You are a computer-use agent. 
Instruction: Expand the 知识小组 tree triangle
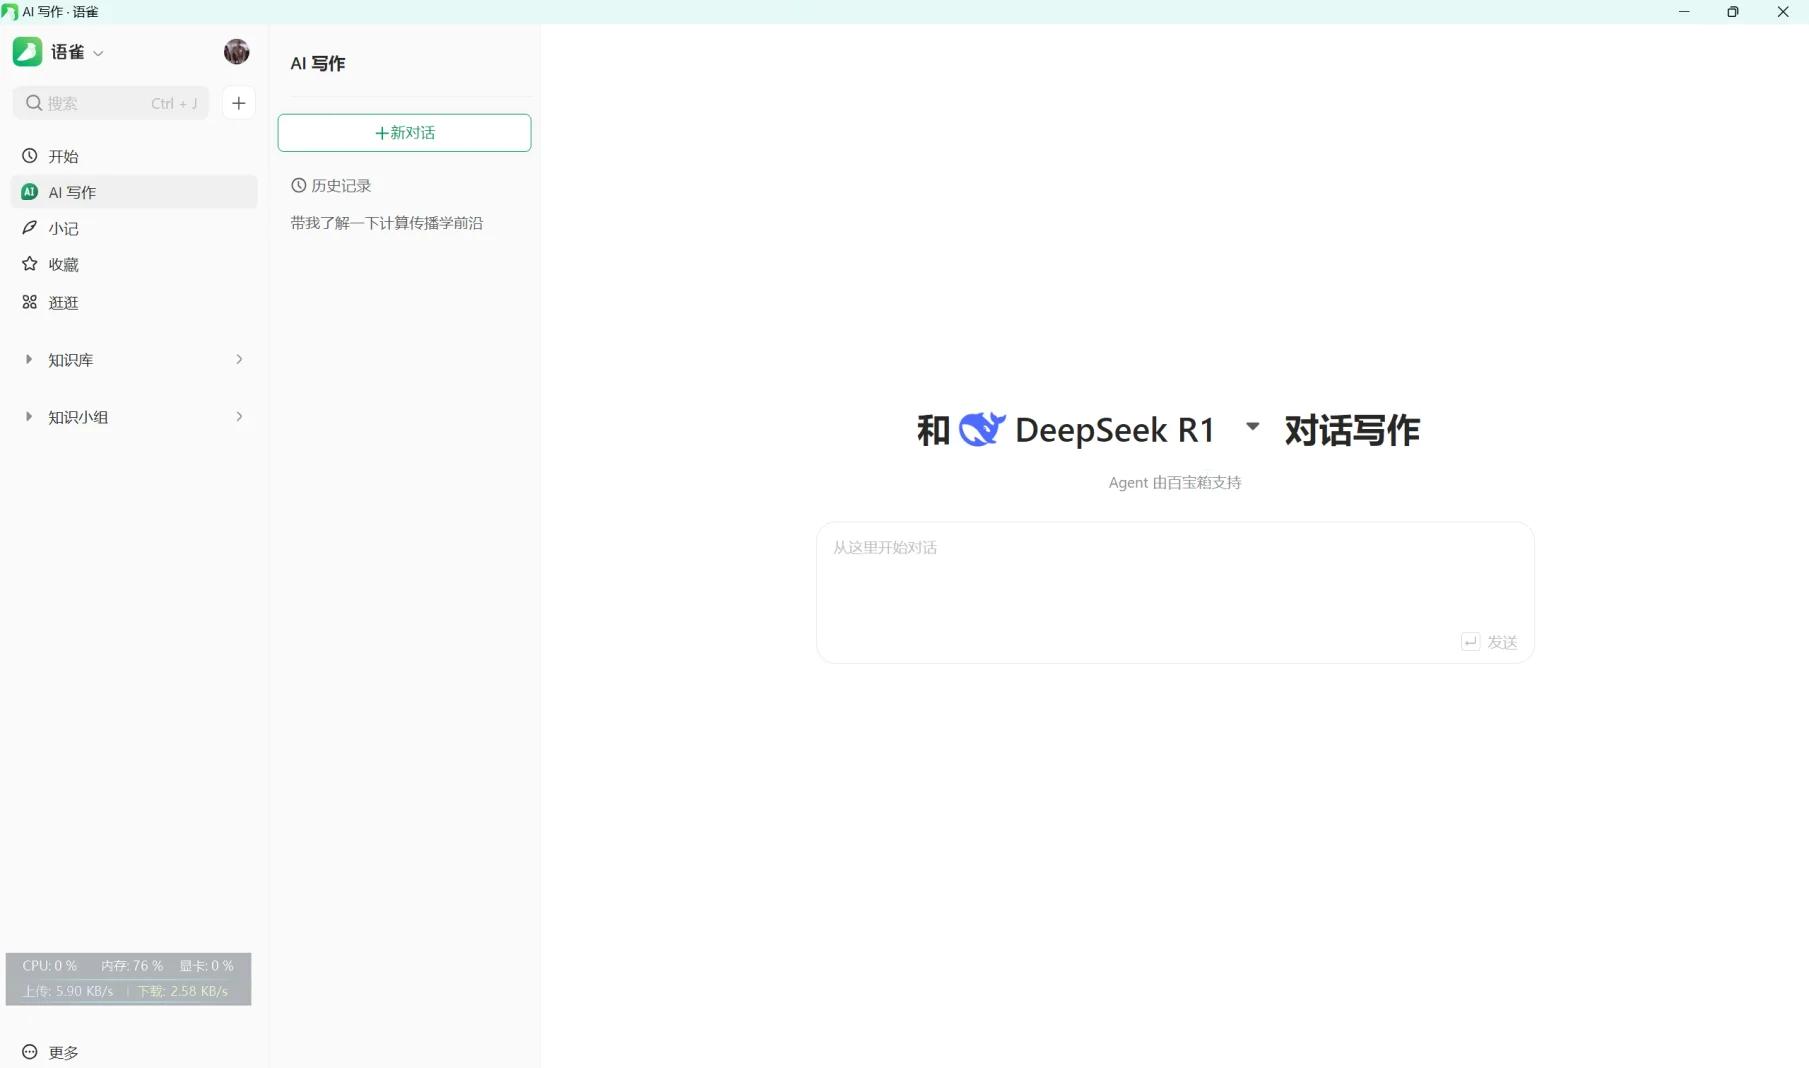(x=28, y=416)
